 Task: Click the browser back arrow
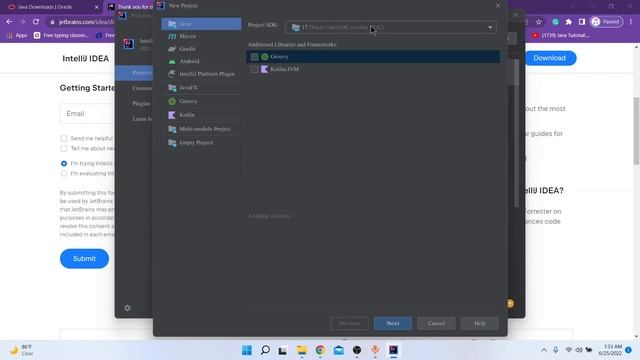click(9, 22)
